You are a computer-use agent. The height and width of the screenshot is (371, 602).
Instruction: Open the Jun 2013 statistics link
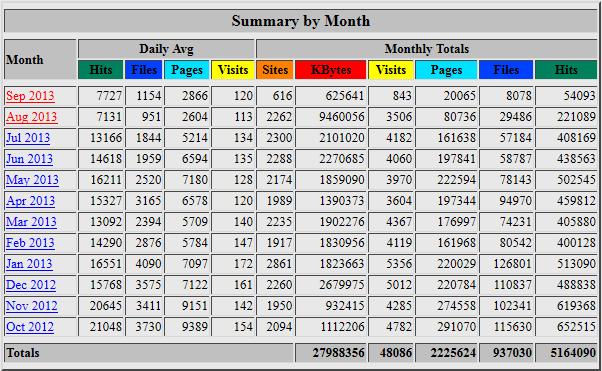tap(30, 159)
